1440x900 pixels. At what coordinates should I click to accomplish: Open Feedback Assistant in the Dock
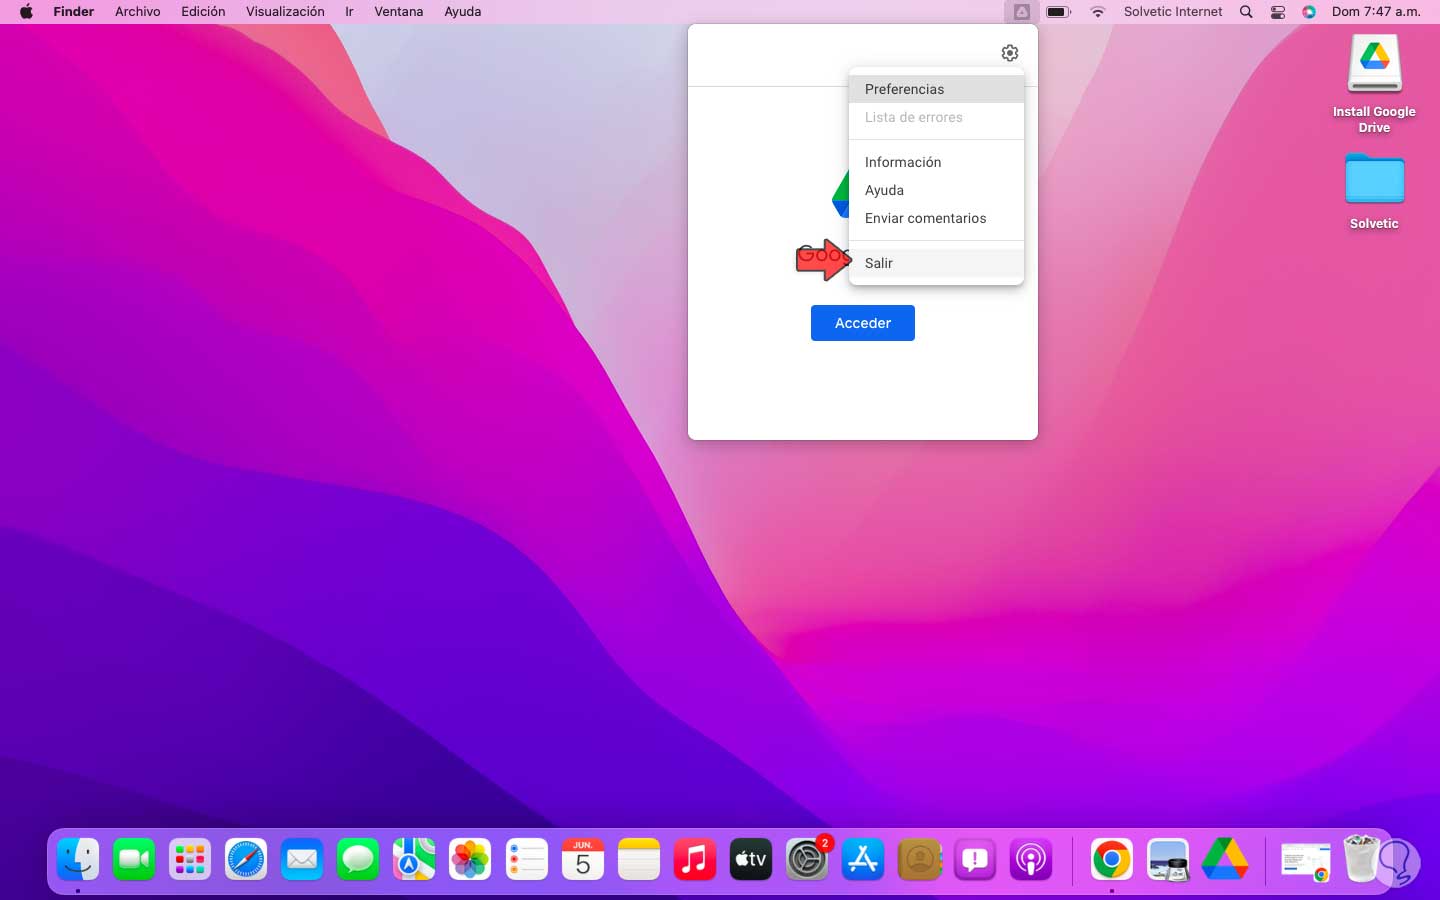[975, 859]
